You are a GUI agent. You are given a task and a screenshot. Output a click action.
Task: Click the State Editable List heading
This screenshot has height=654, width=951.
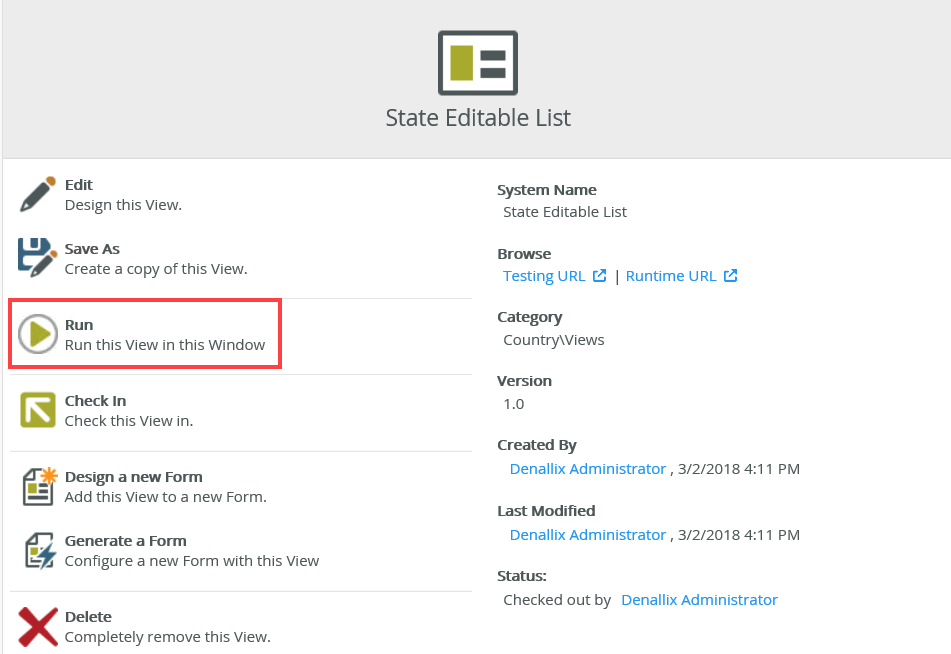[478, 118]
